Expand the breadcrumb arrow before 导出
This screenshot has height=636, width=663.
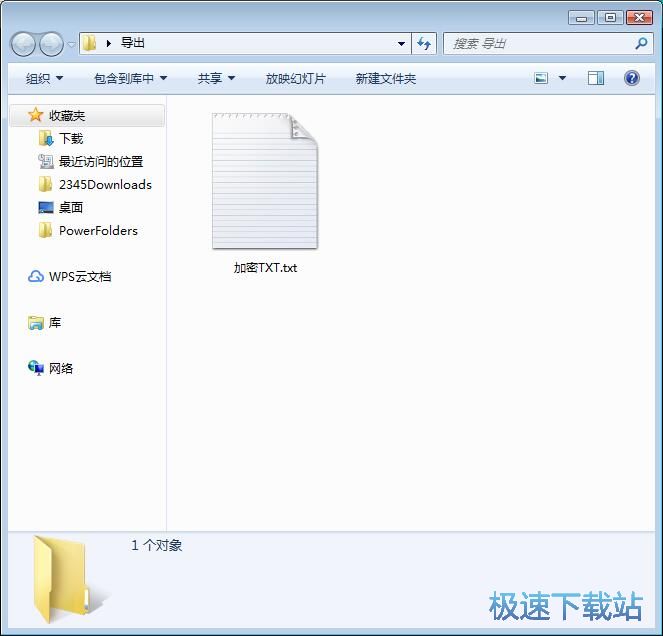[x=109, y=43]
